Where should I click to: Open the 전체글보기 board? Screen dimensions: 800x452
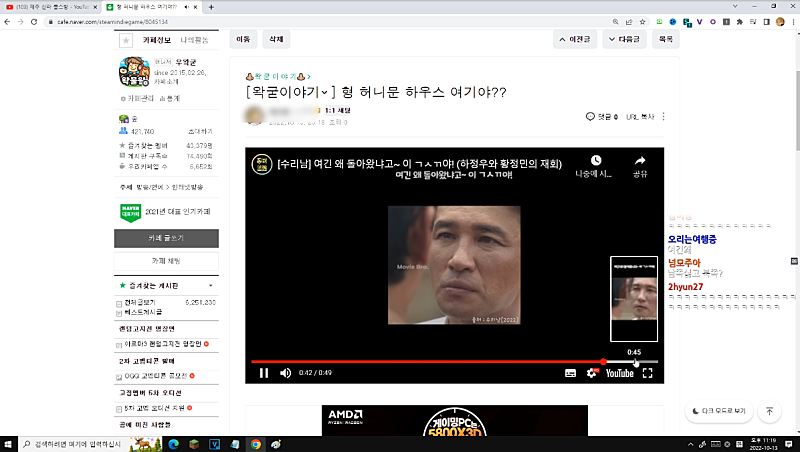(140, 303)
